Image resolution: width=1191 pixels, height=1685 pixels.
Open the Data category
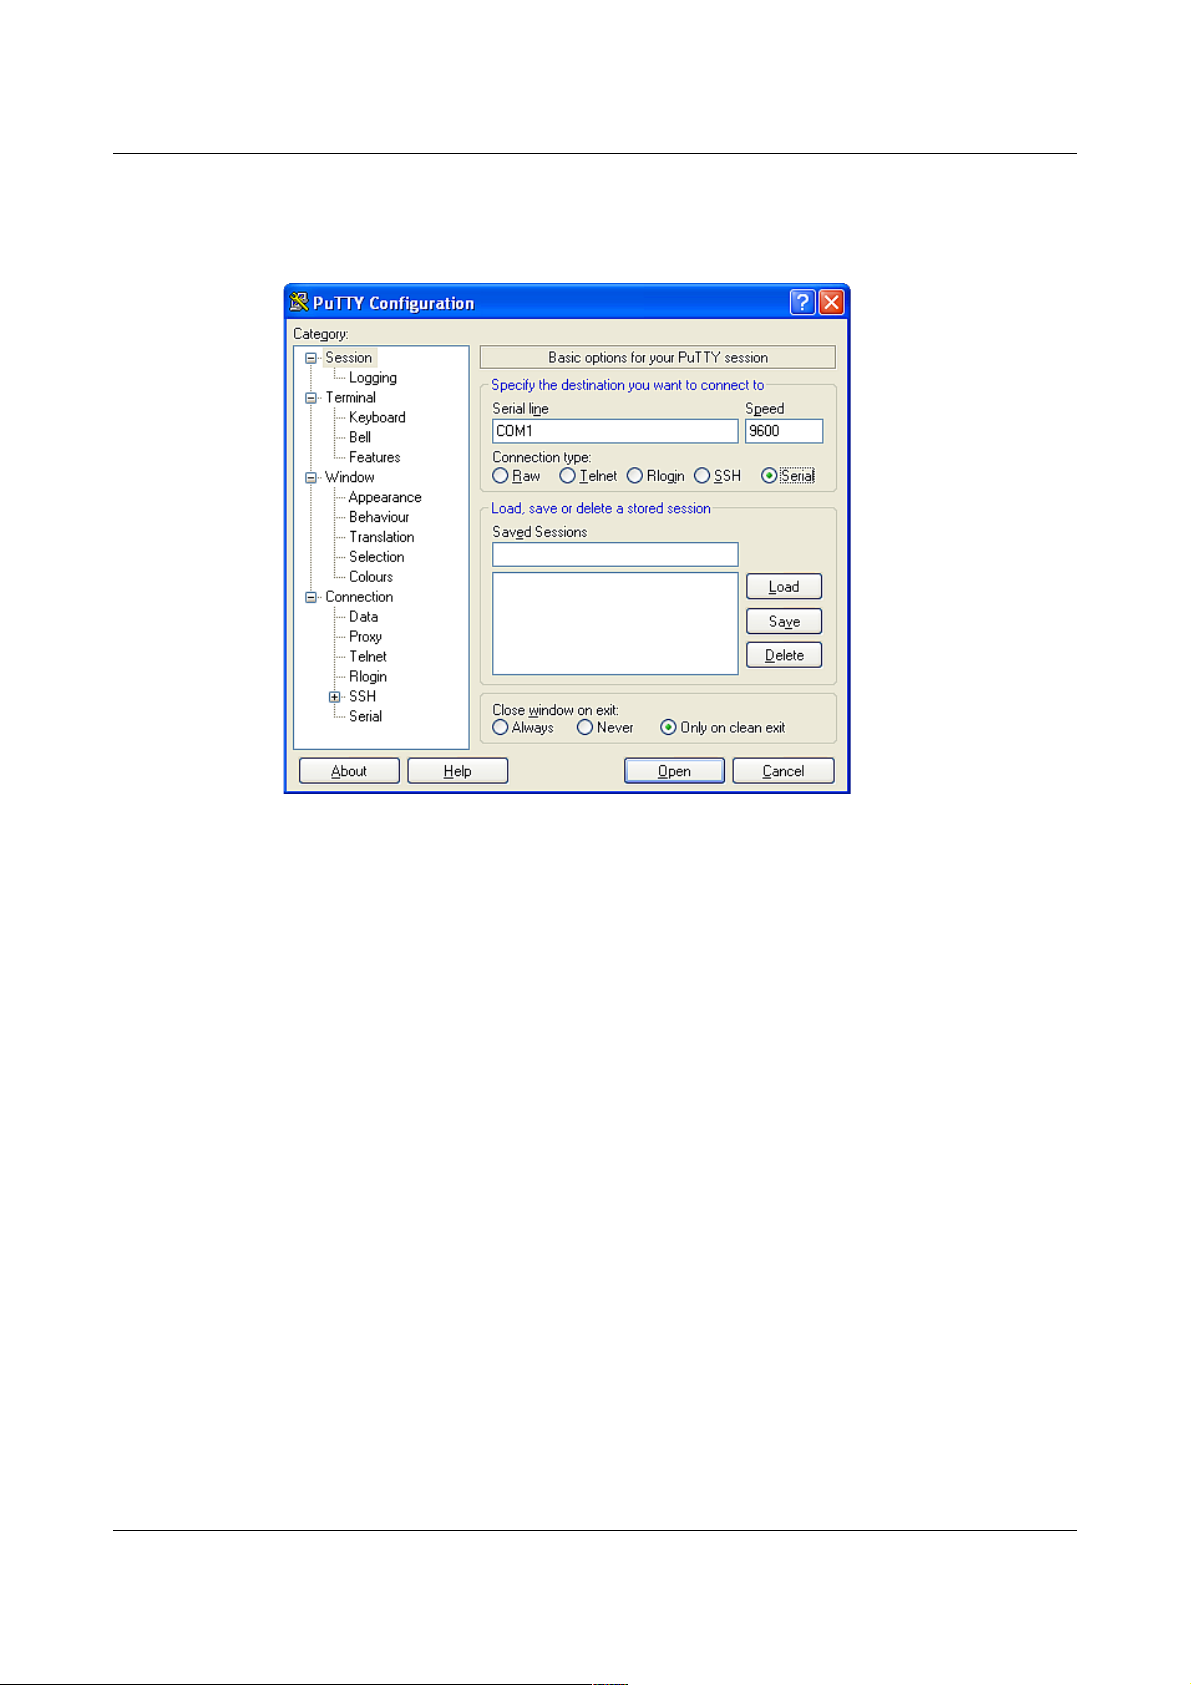(x=364, y=617)
